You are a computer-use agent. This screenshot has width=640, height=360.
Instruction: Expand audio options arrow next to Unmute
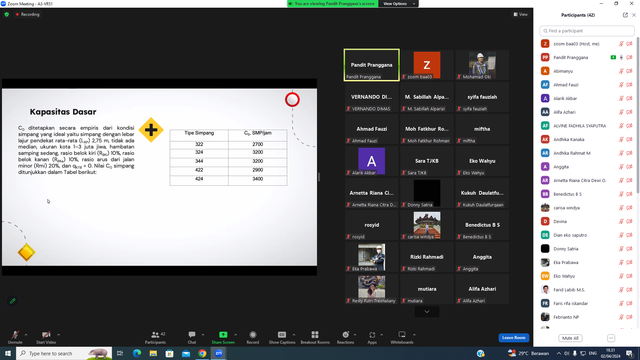[x=26, y=335]
